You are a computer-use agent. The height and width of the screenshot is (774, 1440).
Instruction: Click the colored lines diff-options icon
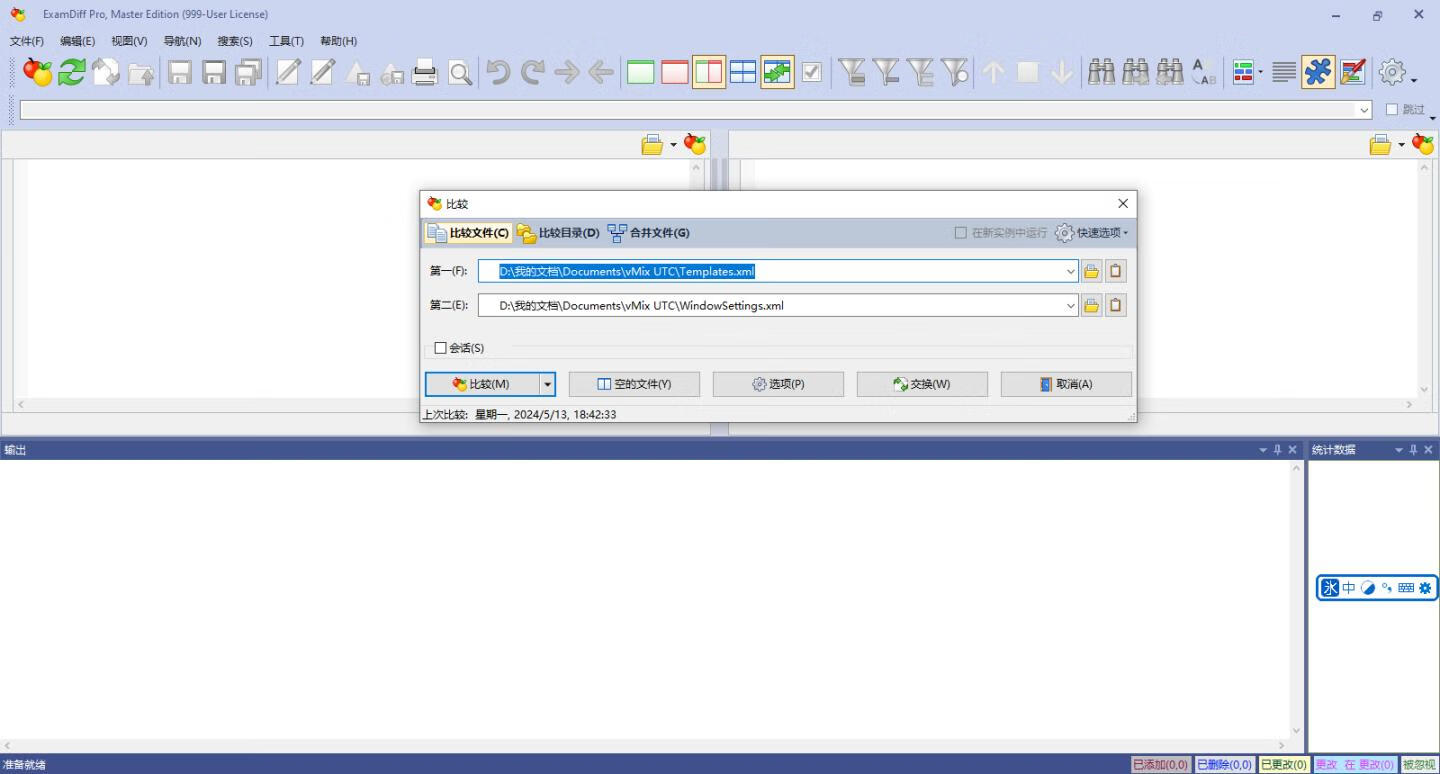pyautogui.click(x=1243, y=72)
